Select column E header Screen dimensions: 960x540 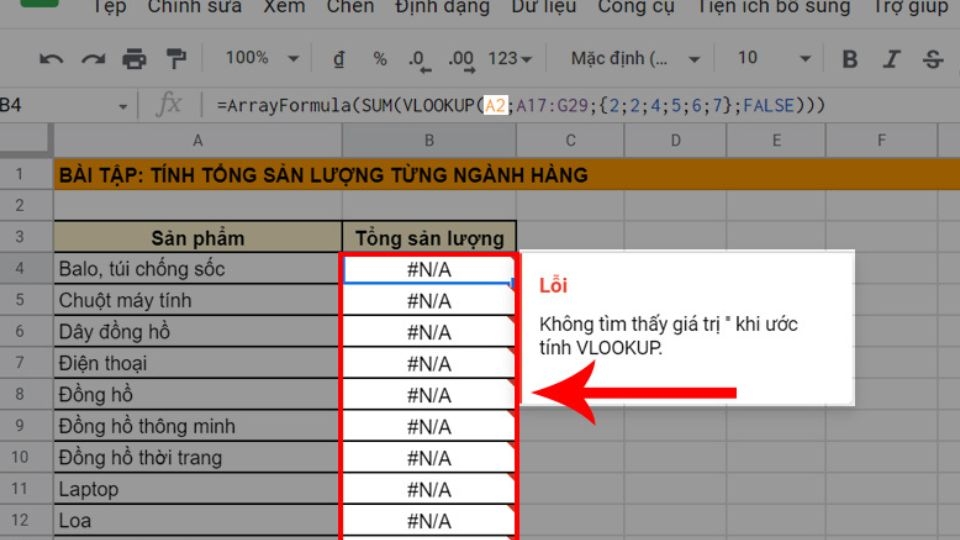tap(776, 140)
